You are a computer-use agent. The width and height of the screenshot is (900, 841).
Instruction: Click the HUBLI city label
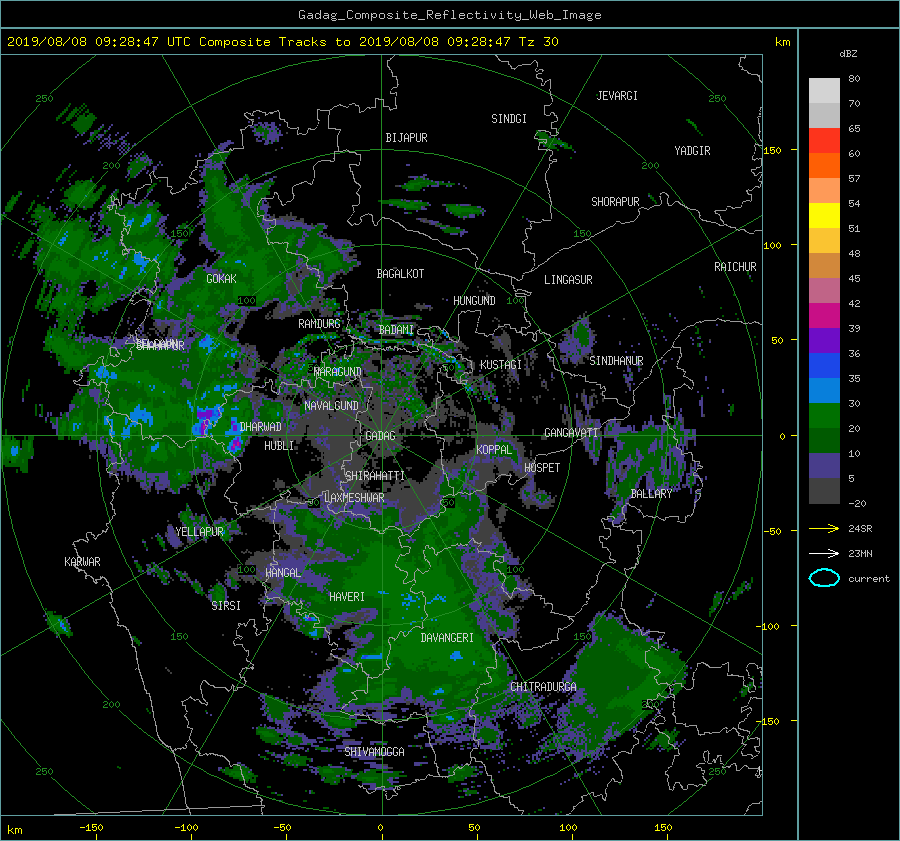click(x=279, y=446)
